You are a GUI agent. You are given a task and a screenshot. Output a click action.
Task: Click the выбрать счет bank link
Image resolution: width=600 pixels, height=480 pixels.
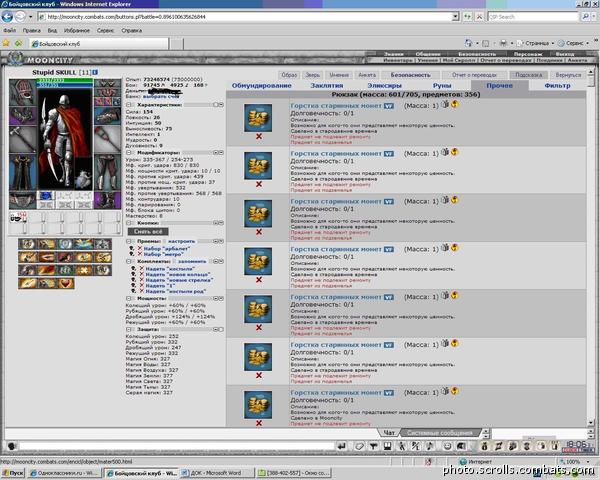click(163, 96)
